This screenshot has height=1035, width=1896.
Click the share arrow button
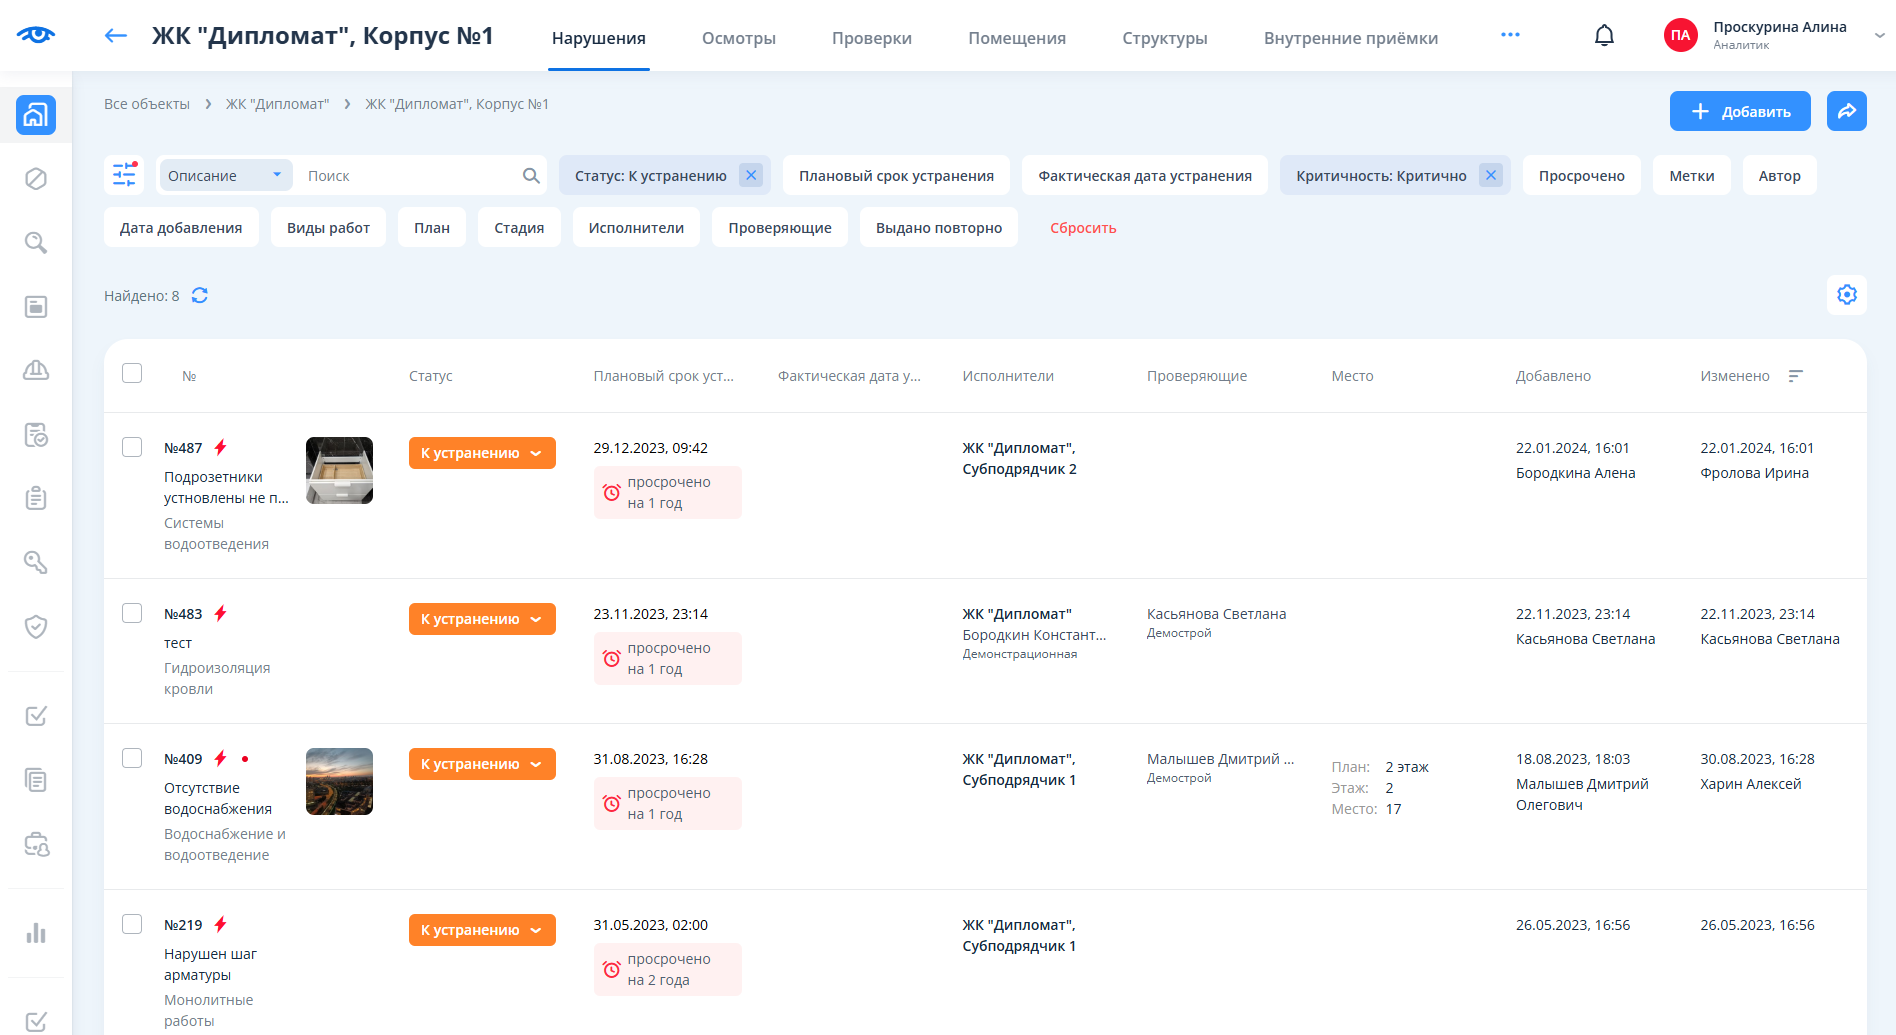[x=1846, y=111]
